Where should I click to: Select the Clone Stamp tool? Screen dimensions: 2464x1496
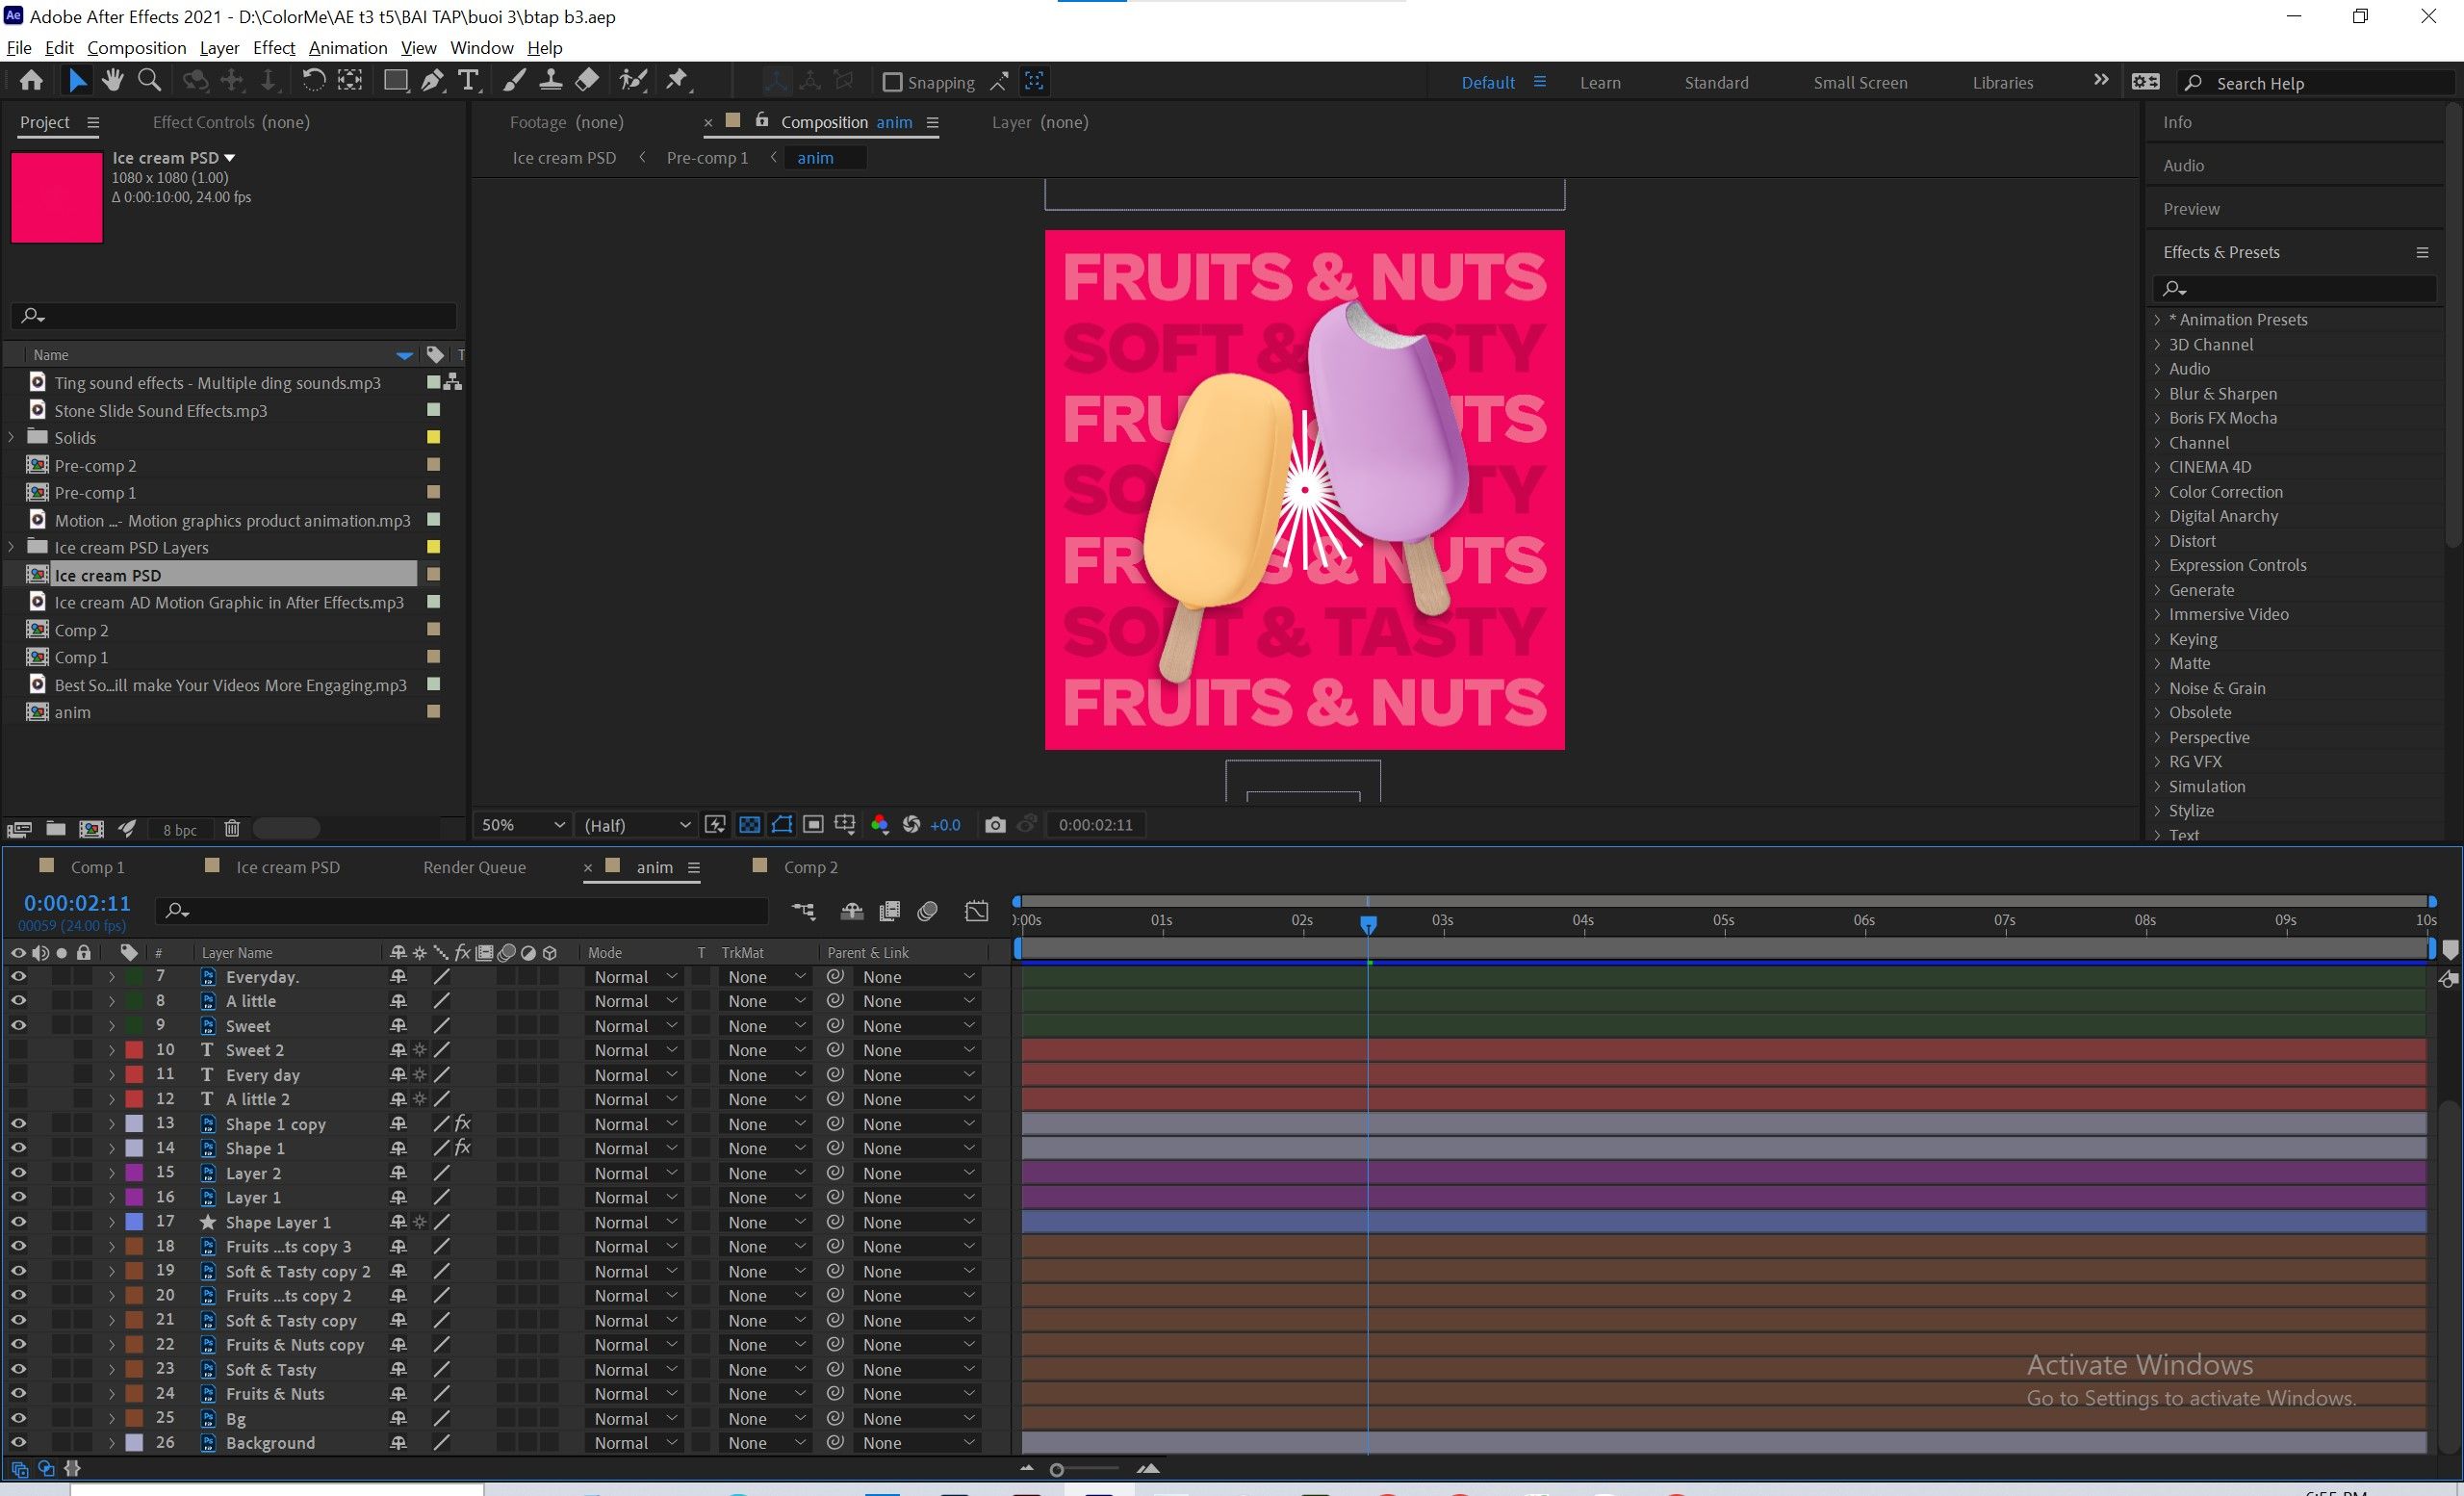pos(550,81)
